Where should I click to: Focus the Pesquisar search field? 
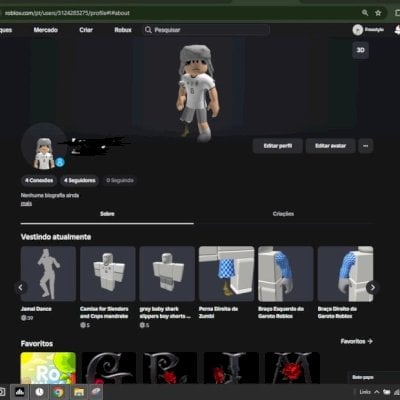(x=206, y=30)
